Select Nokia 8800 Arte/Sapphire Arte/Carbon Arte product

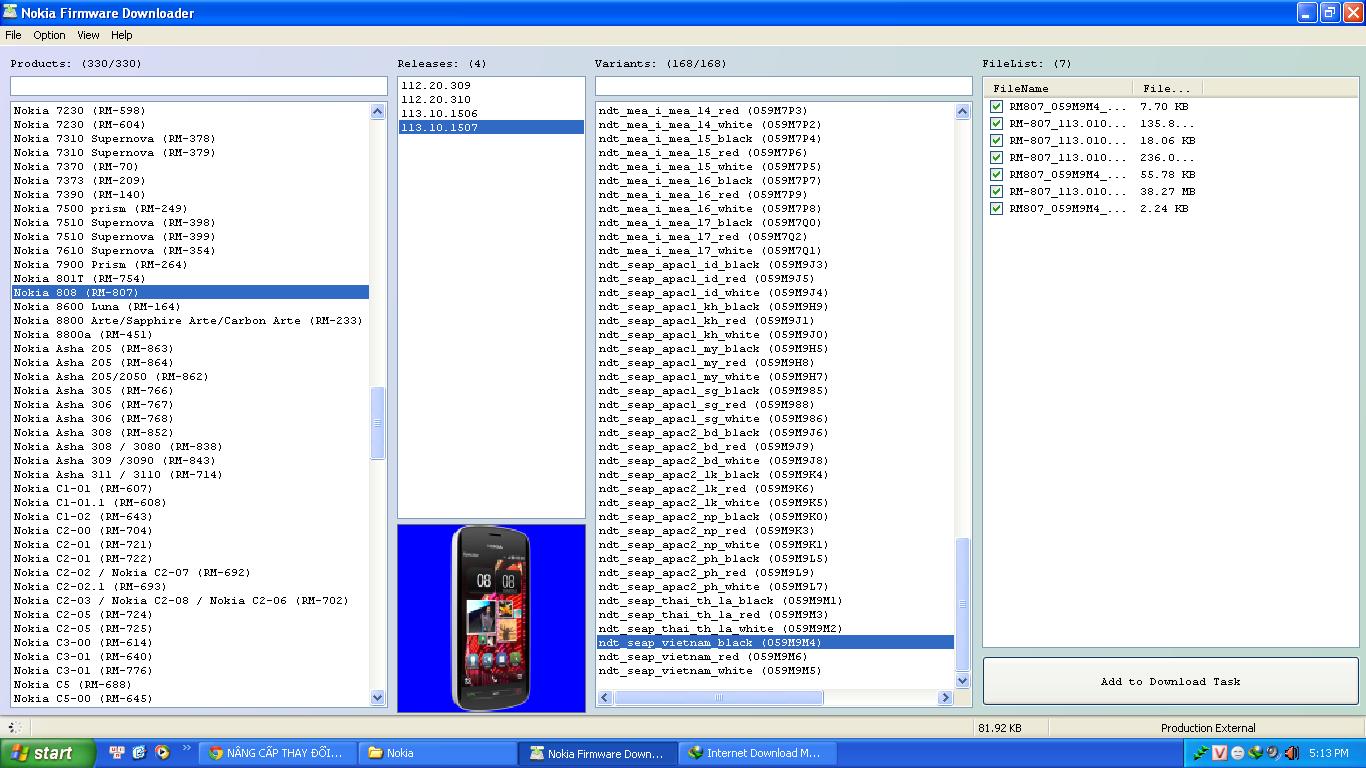(x=188, y=320)
